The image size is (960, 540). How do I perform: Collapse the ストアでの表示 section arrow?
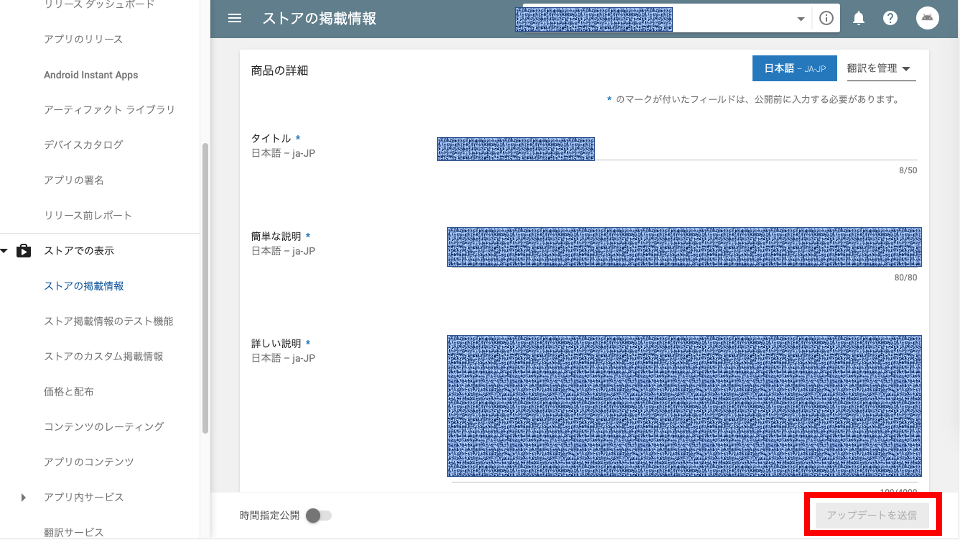(4, 251)
